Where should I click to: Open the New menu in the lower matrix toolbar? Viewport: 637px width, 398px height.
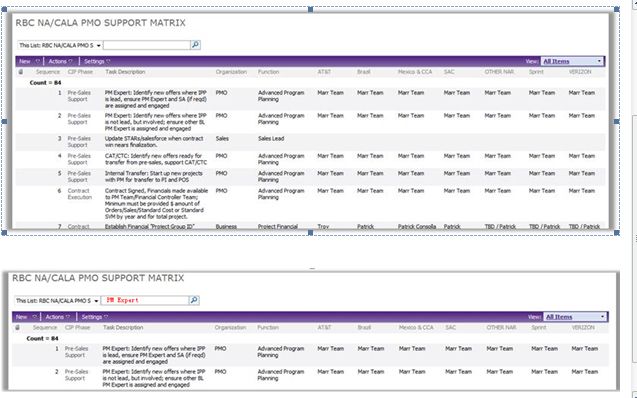[26, 317]
